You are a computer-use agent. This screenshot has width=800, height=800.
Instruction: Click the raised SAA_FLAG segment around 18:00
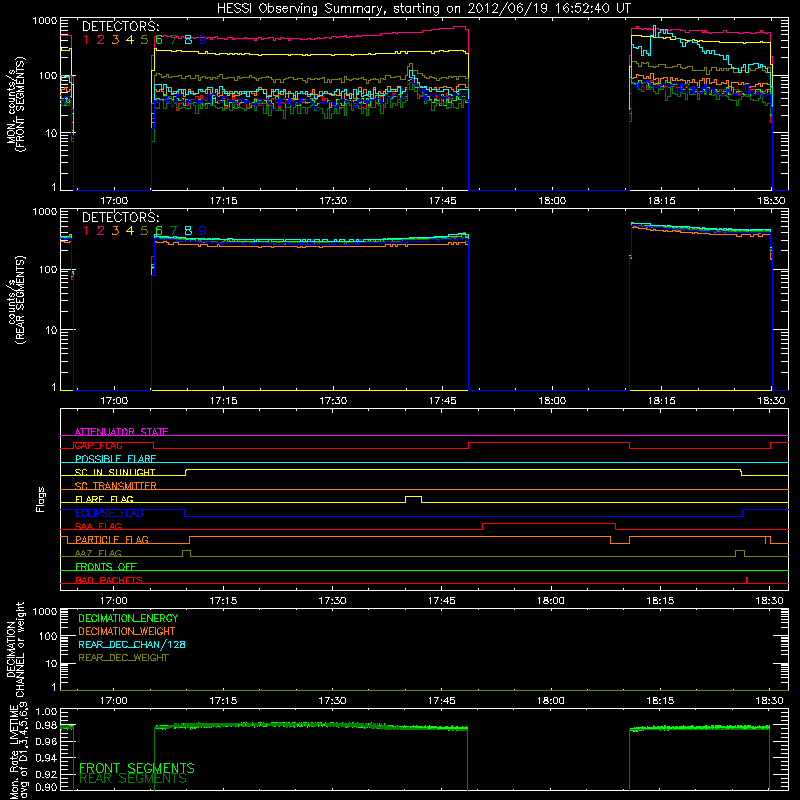point(549,524)
